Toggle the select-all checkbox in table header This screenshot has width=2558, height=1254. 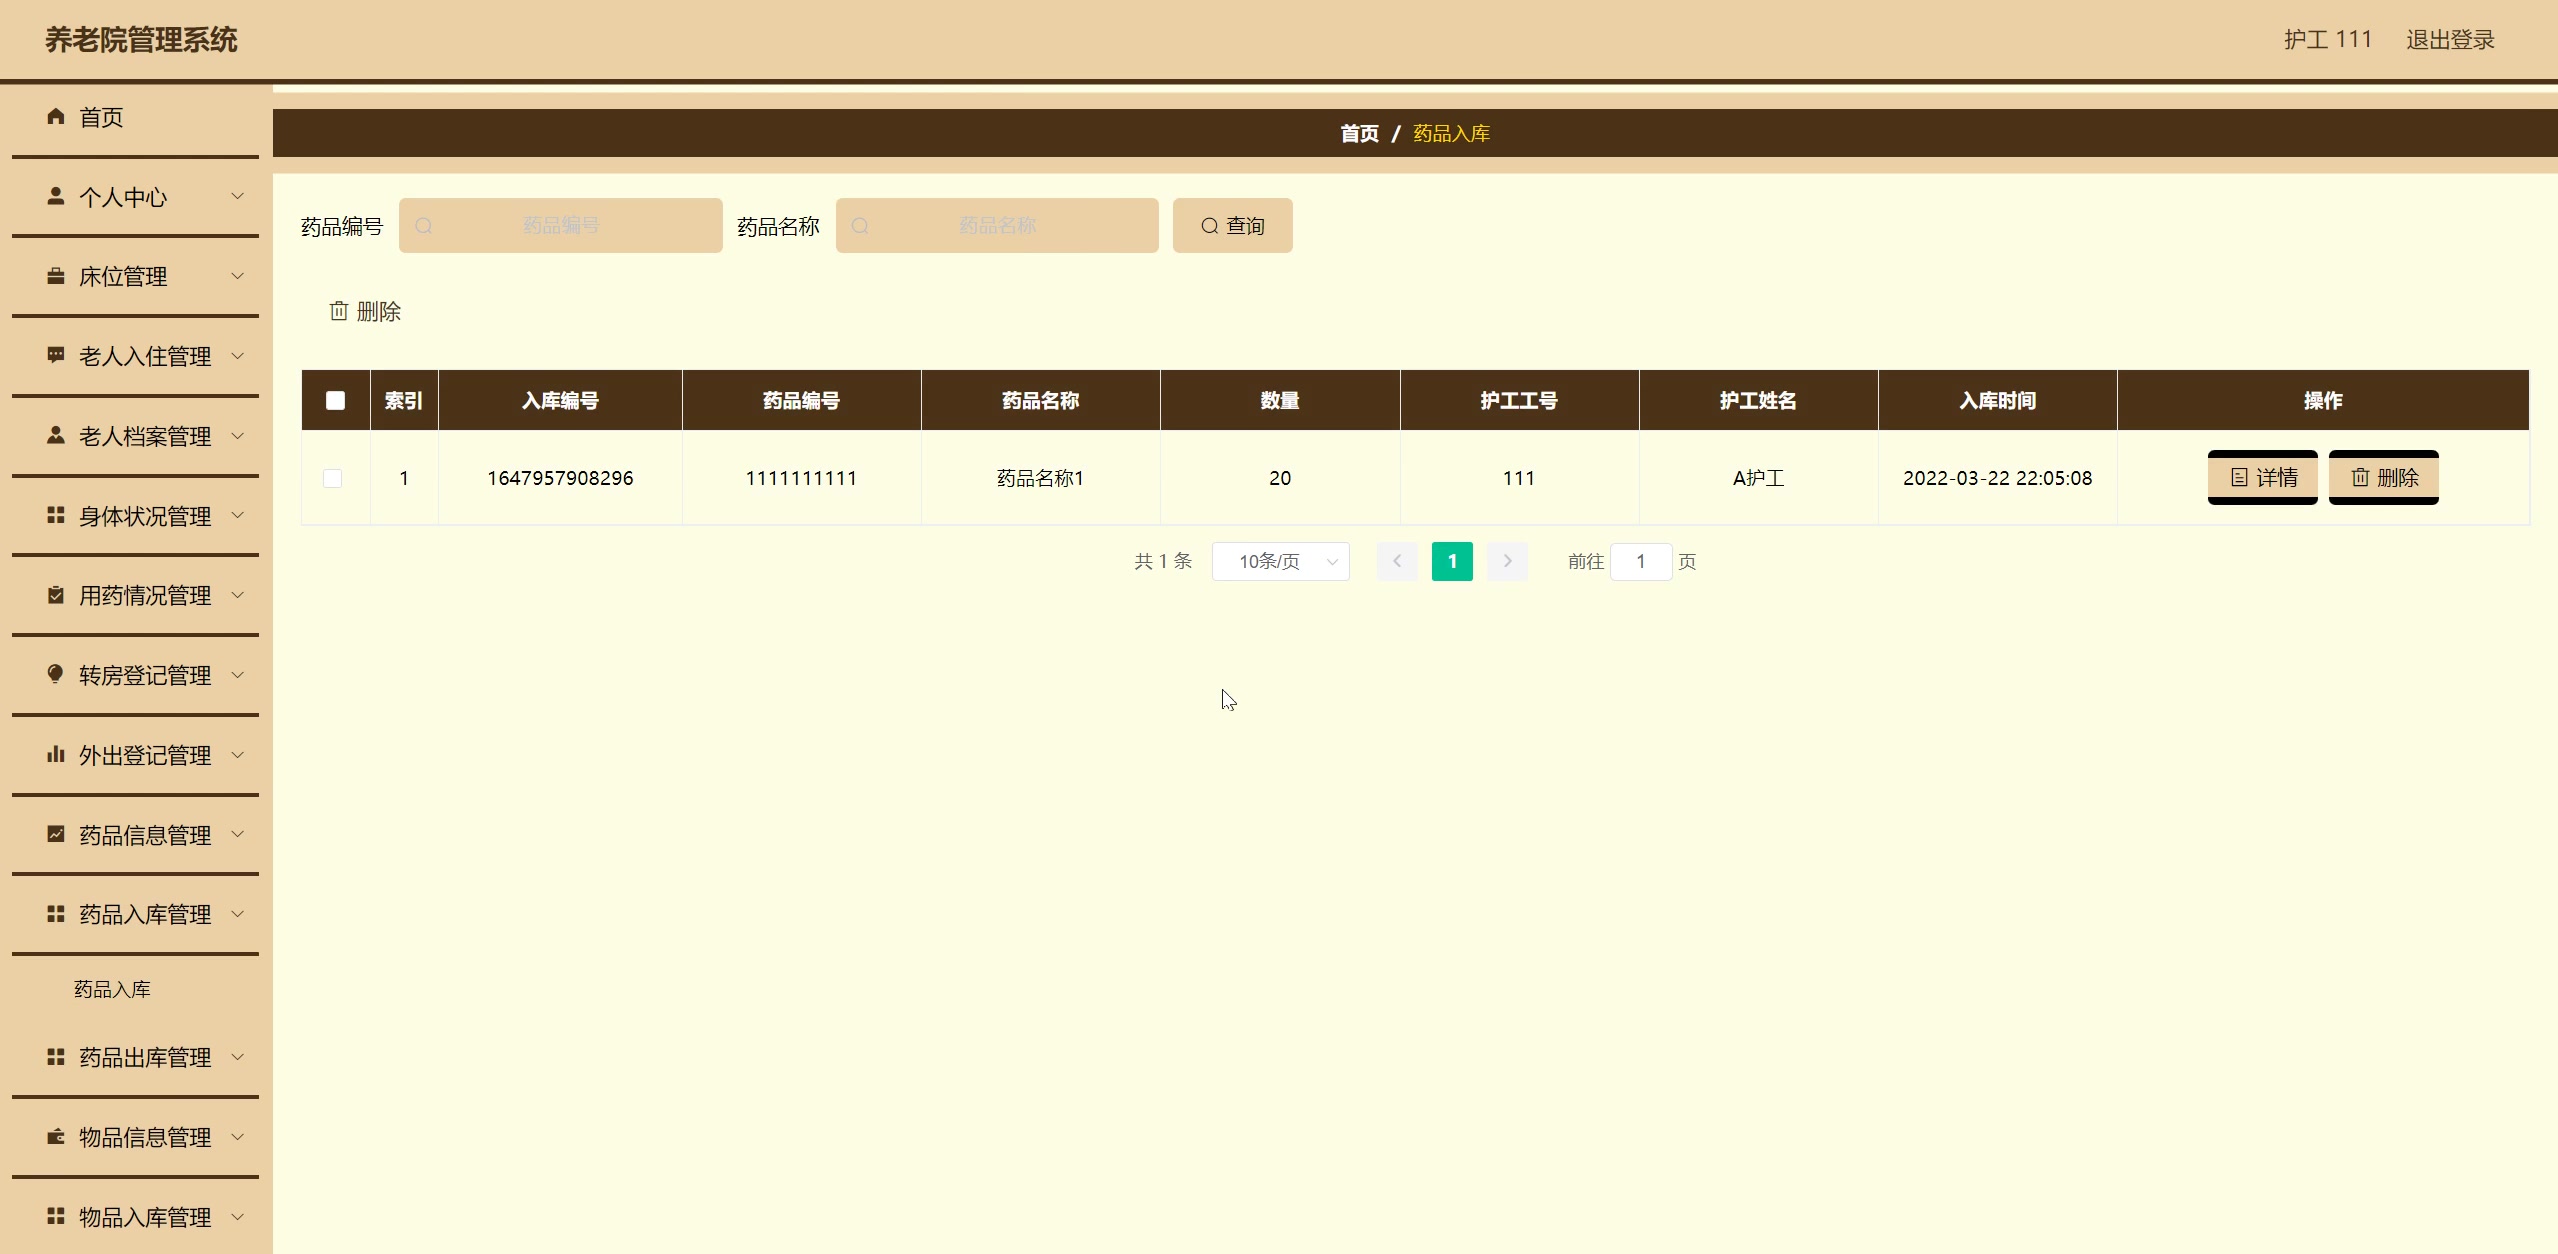335,400
